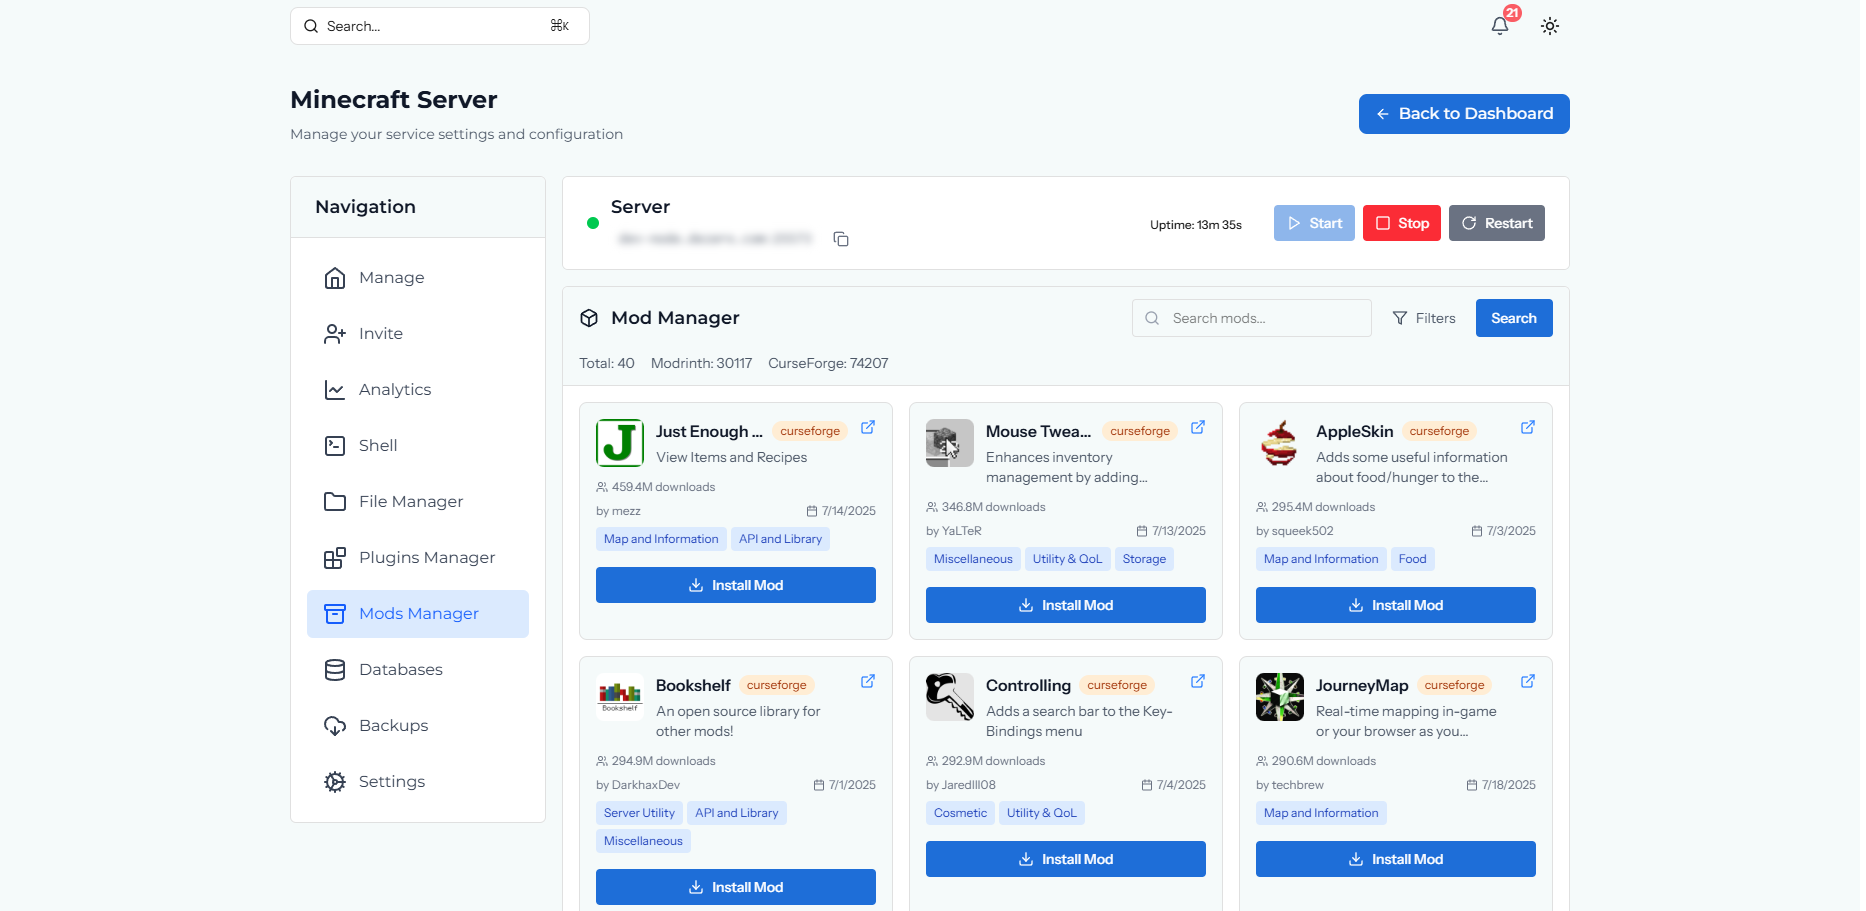Click the Food tag on AppleSkin

pos(1413,559)
